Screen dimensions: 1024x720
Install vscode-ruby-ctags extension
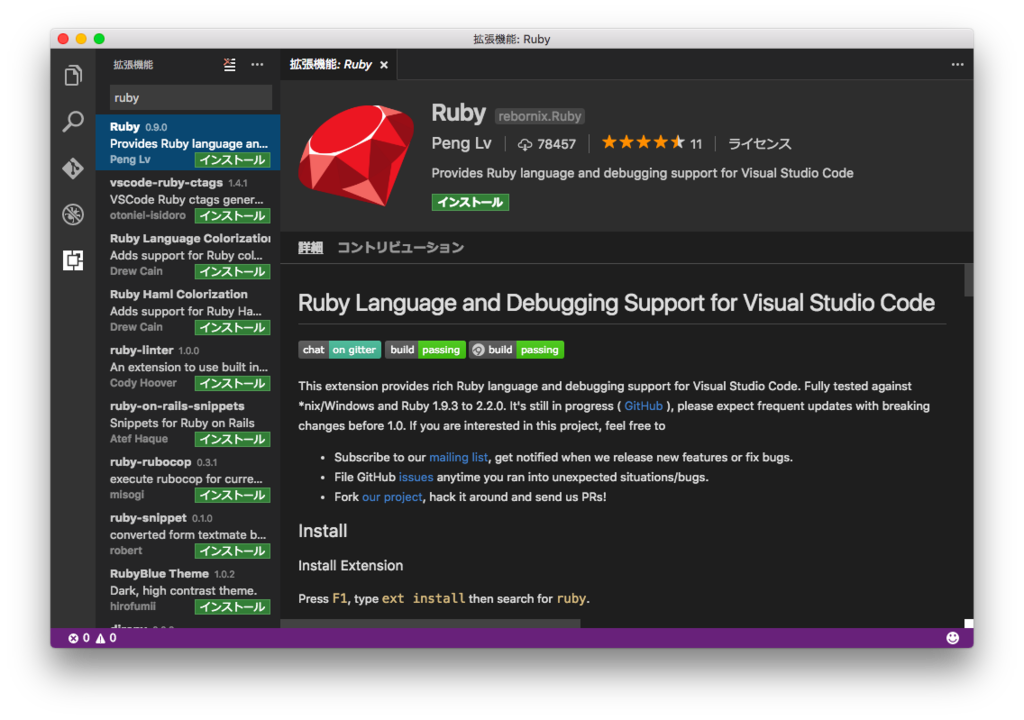click(x=232, y=216)
